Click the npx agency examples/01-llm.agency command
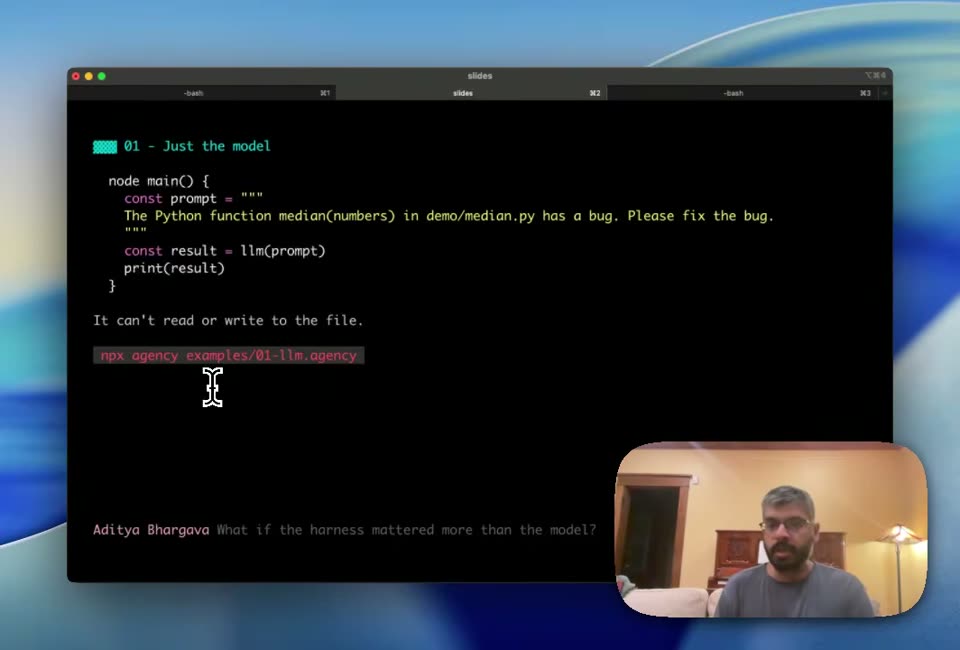Viewport: 960px width, 650px height. [x=228, y=356]
